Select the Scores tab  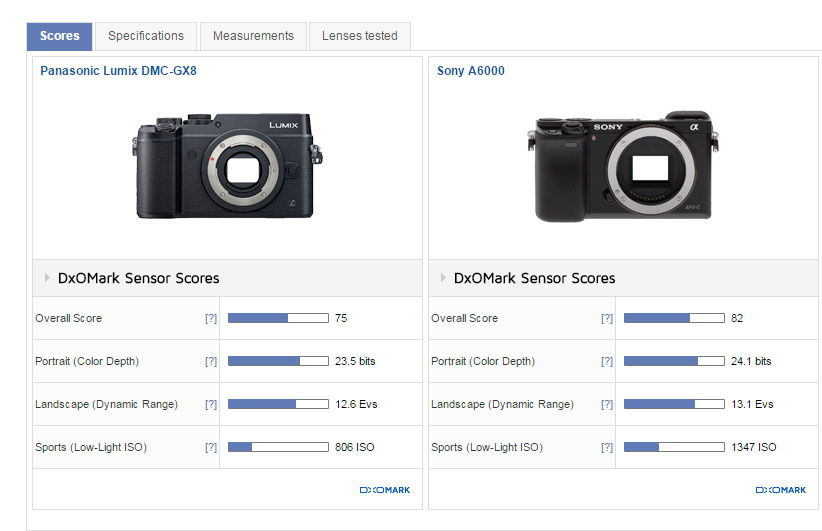[x=59, y=36]
